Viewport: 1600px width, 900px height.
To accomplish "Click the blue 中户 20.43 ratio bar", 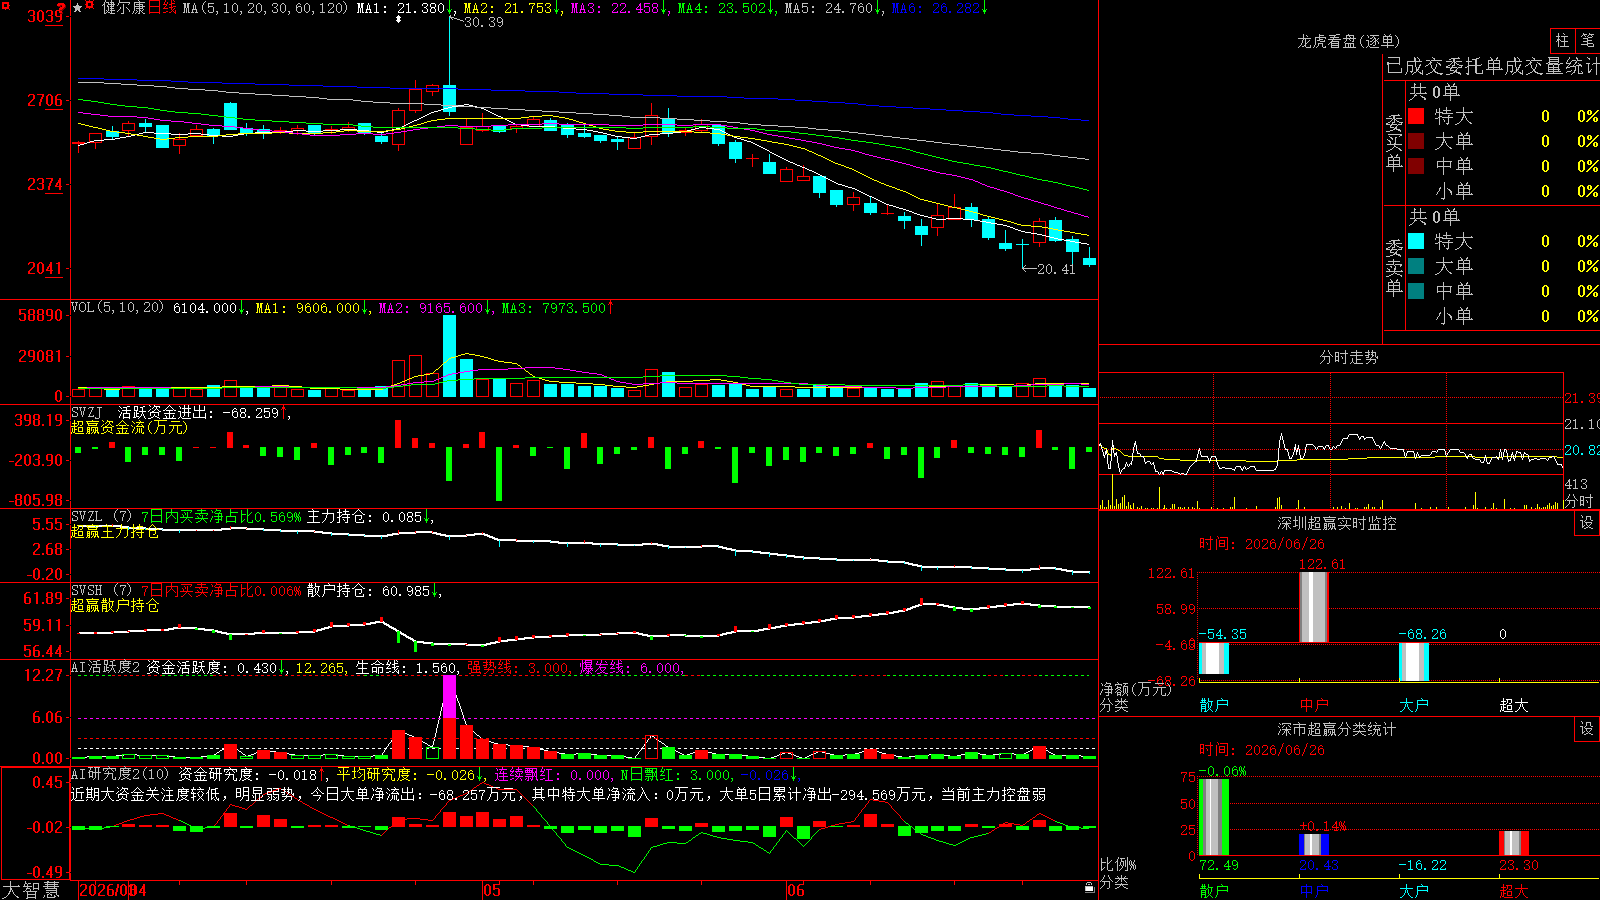I will [x=1314, y=844].
